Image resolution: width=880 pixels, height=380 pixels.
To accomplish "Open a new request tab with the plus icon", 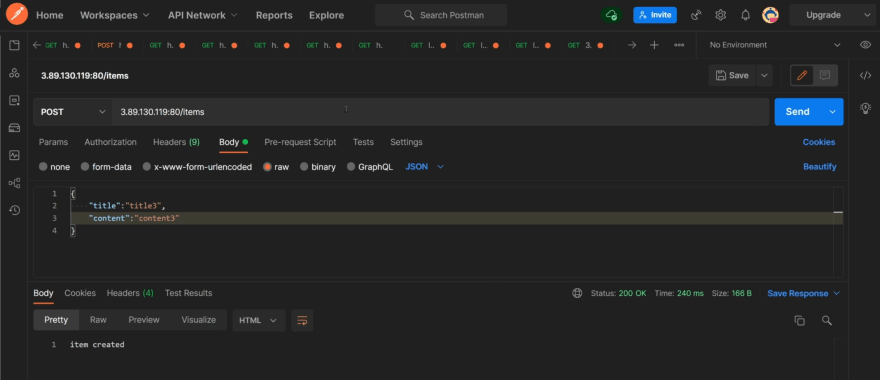I will (654, 45).
